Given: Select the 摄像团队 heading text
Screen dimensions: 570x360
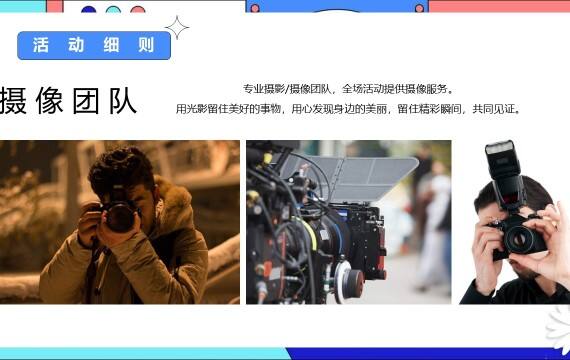Looking at the screenshot, I should click(68, 101).
